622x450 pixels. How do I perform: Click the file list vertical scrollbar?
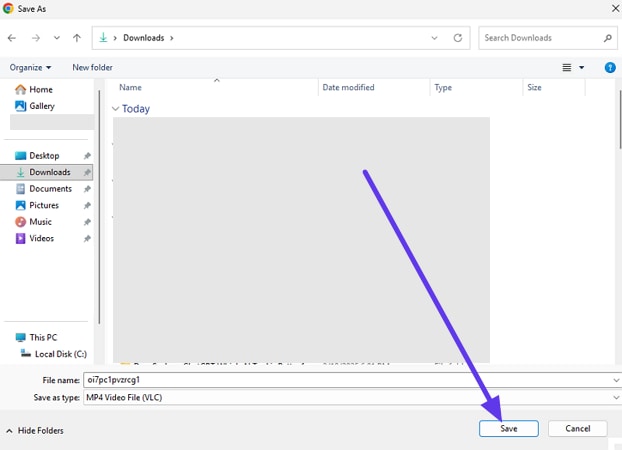click(x=620, y=119)
